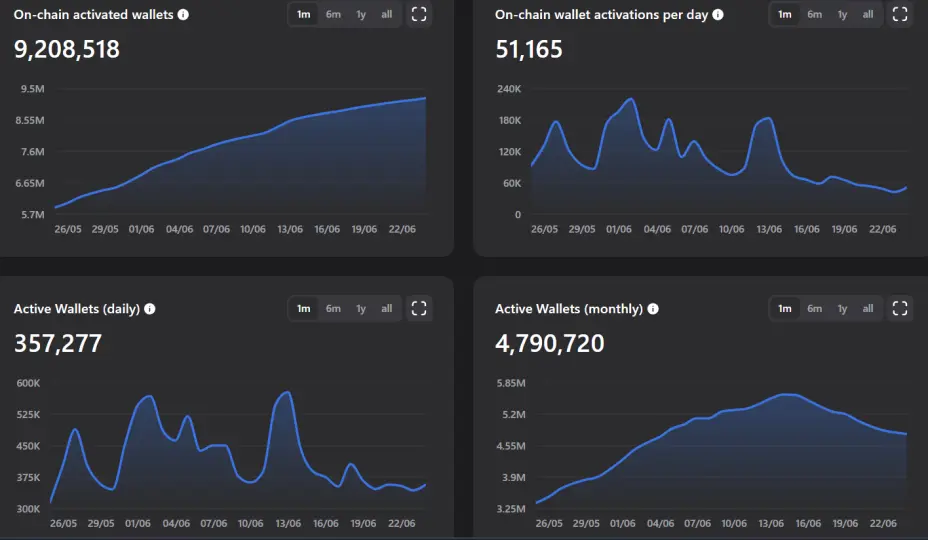Click the 180K axis label

(510, 120)
